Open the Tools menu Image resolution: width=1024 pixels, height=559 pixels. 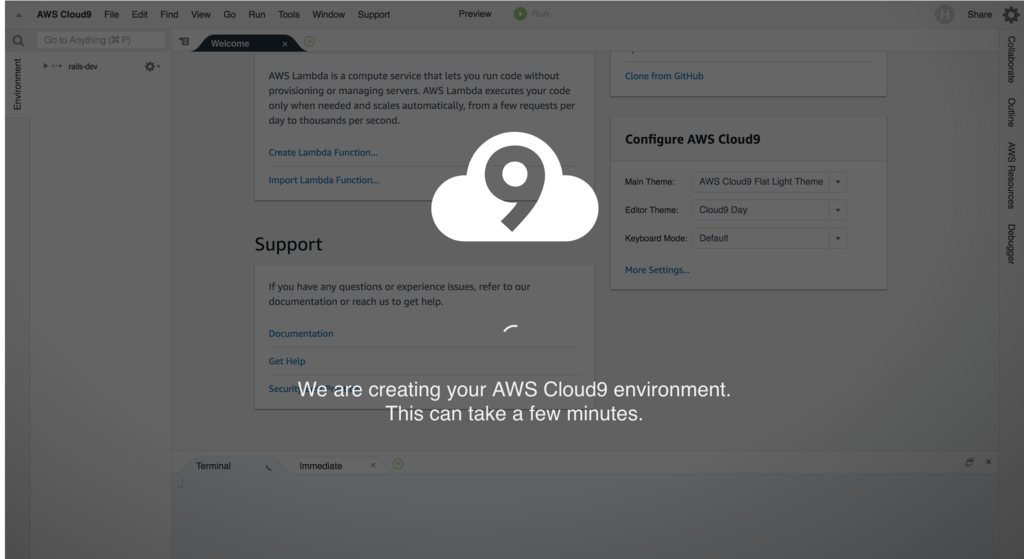pyautogui.click(x=289, y=14)
